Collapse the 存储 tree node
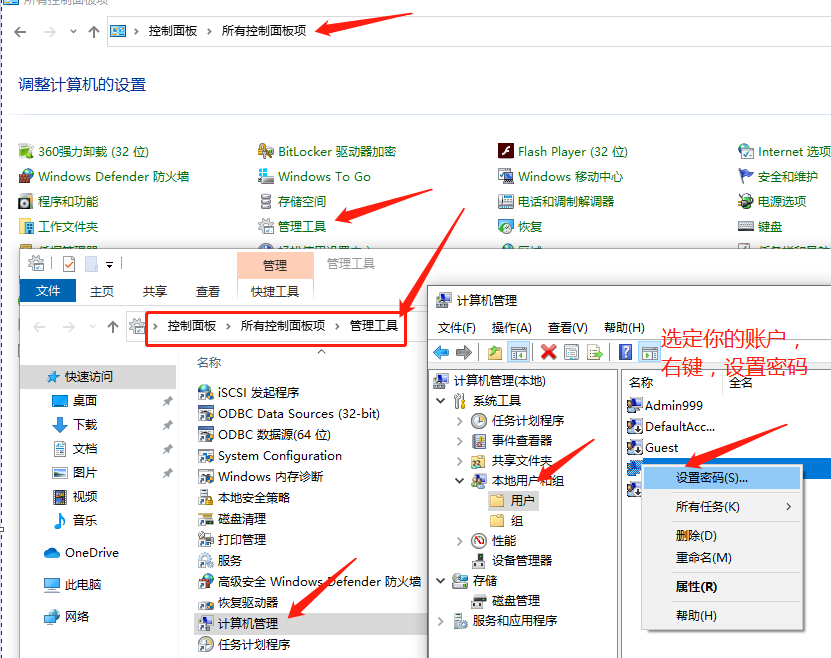 coord(440,581)
